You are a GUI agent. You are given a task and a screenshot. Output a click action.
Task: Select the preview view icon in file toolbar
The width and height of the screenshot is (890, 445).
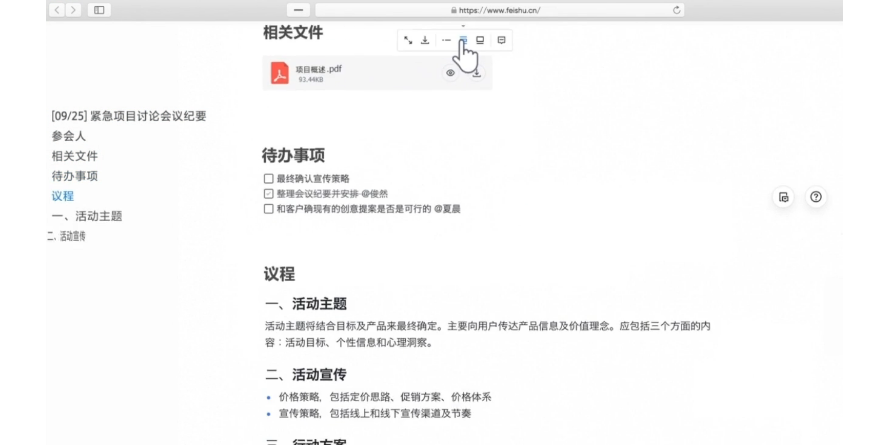[x=481, y=40]
